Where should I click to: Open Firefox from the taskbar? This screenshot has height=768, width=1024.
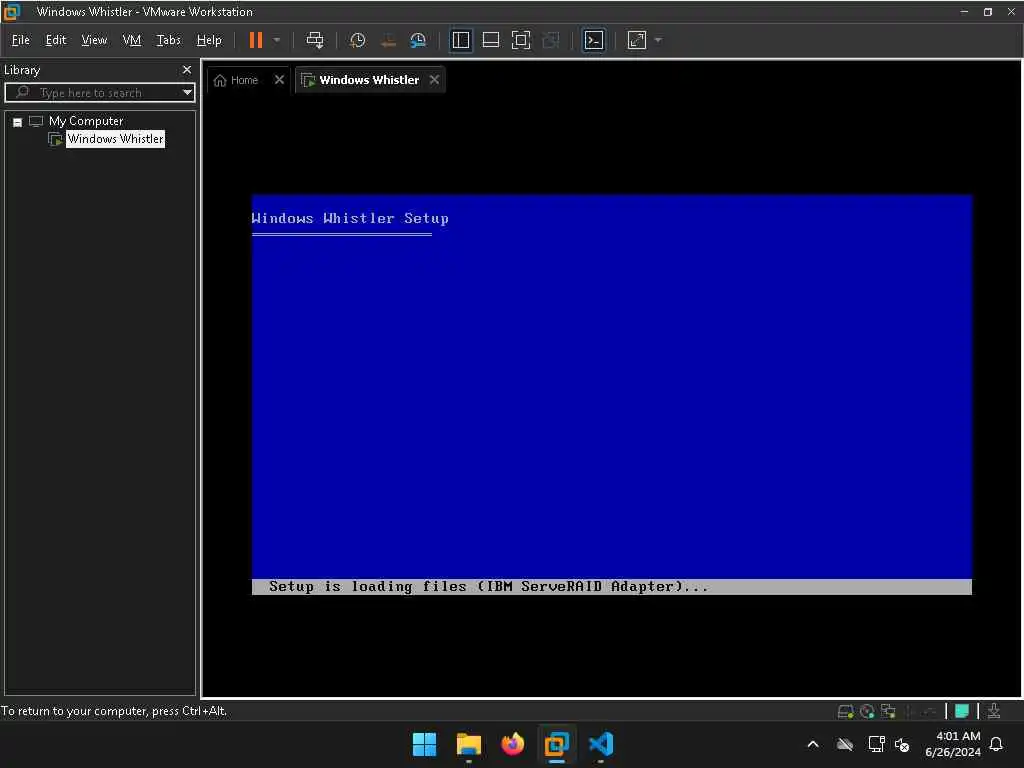click(513, 744)
